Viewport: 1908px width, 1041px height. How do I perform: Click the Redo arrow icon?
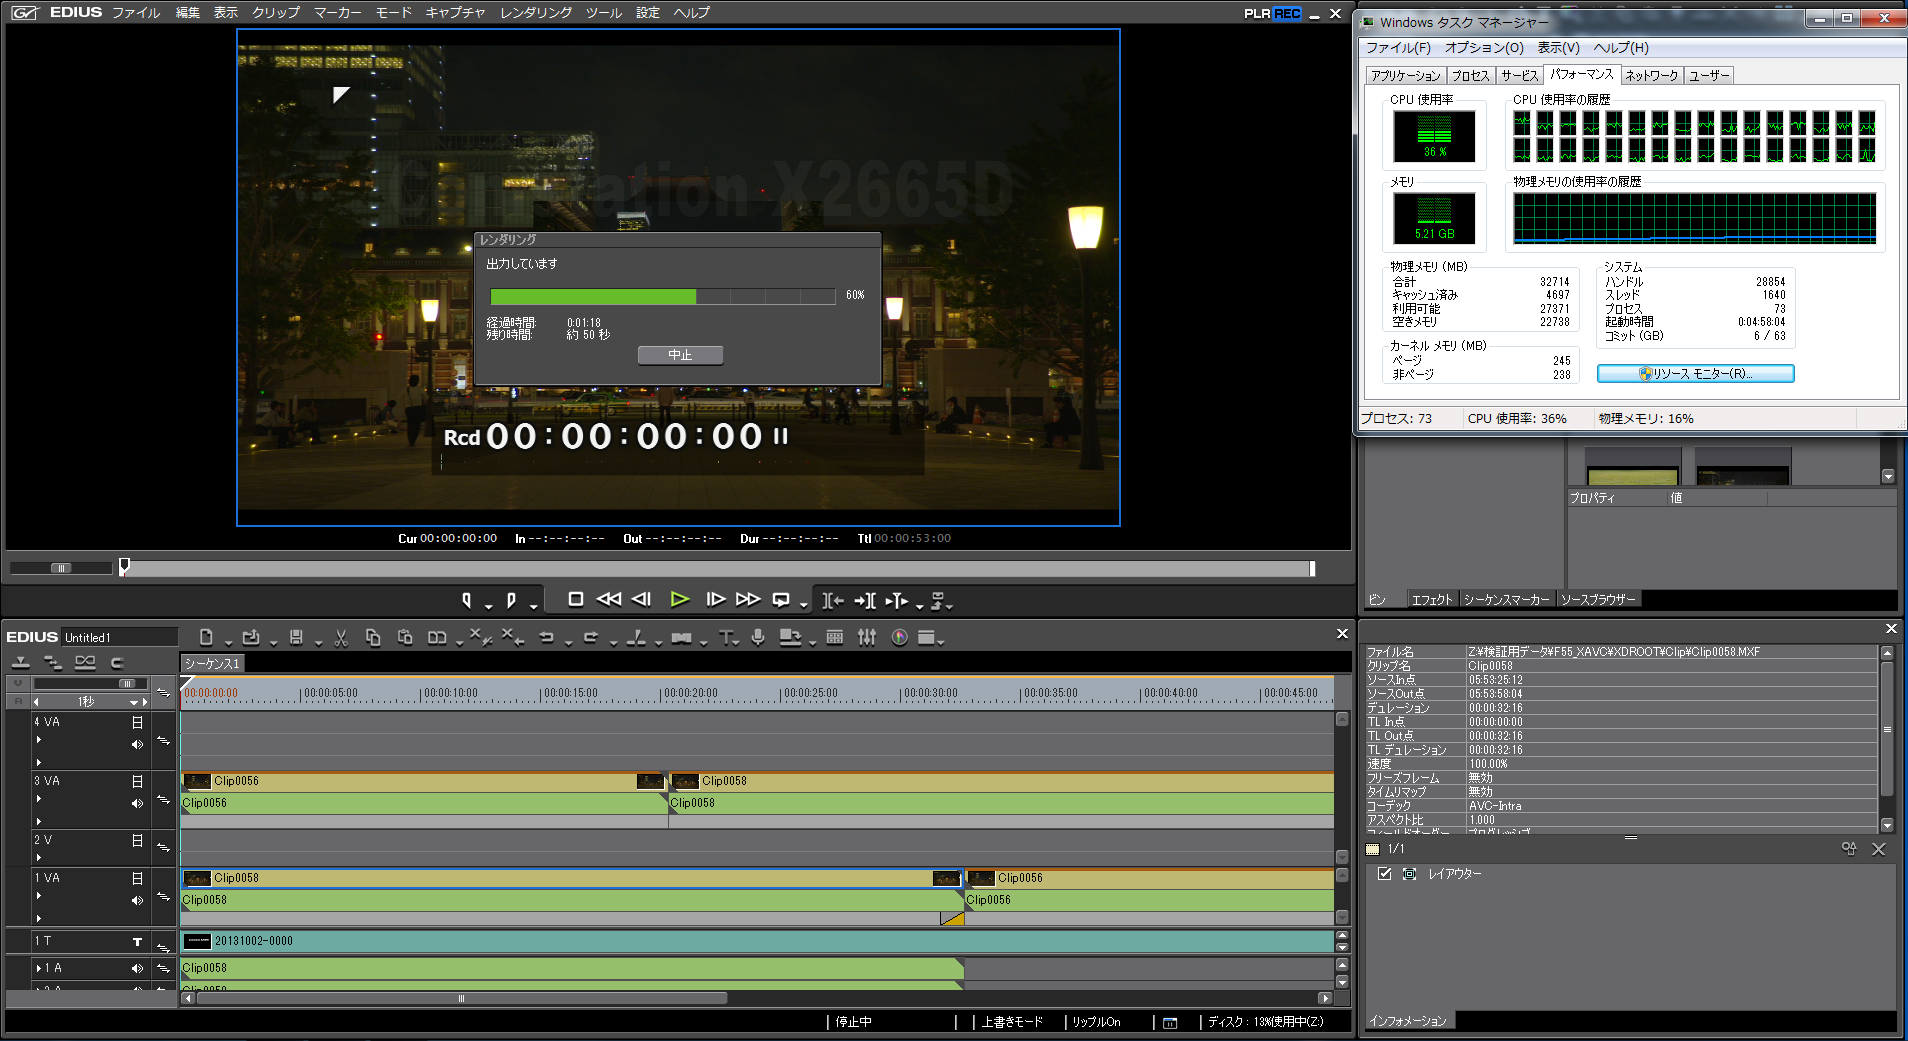point(591,637)
